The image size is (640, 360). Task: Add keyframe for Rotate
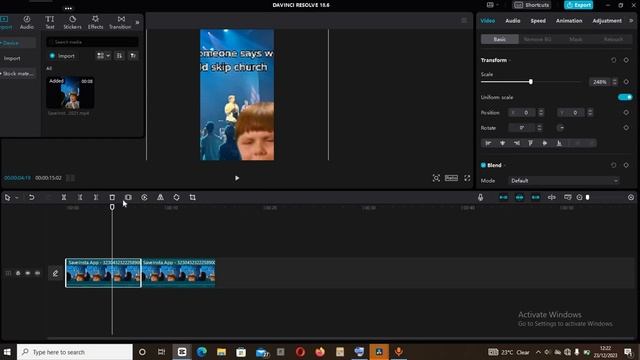point(626,128)
